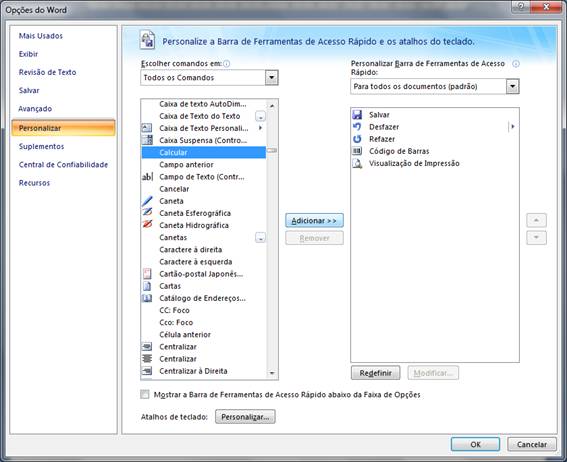Viewport: 567px width, 462px height.
Task: Open the Recursos category
Action: click(34, 183)
